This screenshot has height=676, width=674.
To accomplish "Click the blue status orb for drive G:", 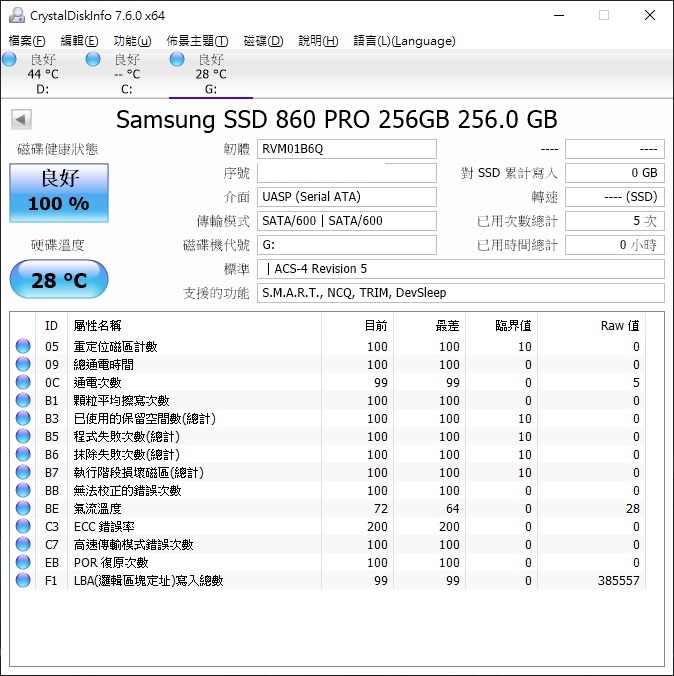I will tap(177, 59).
